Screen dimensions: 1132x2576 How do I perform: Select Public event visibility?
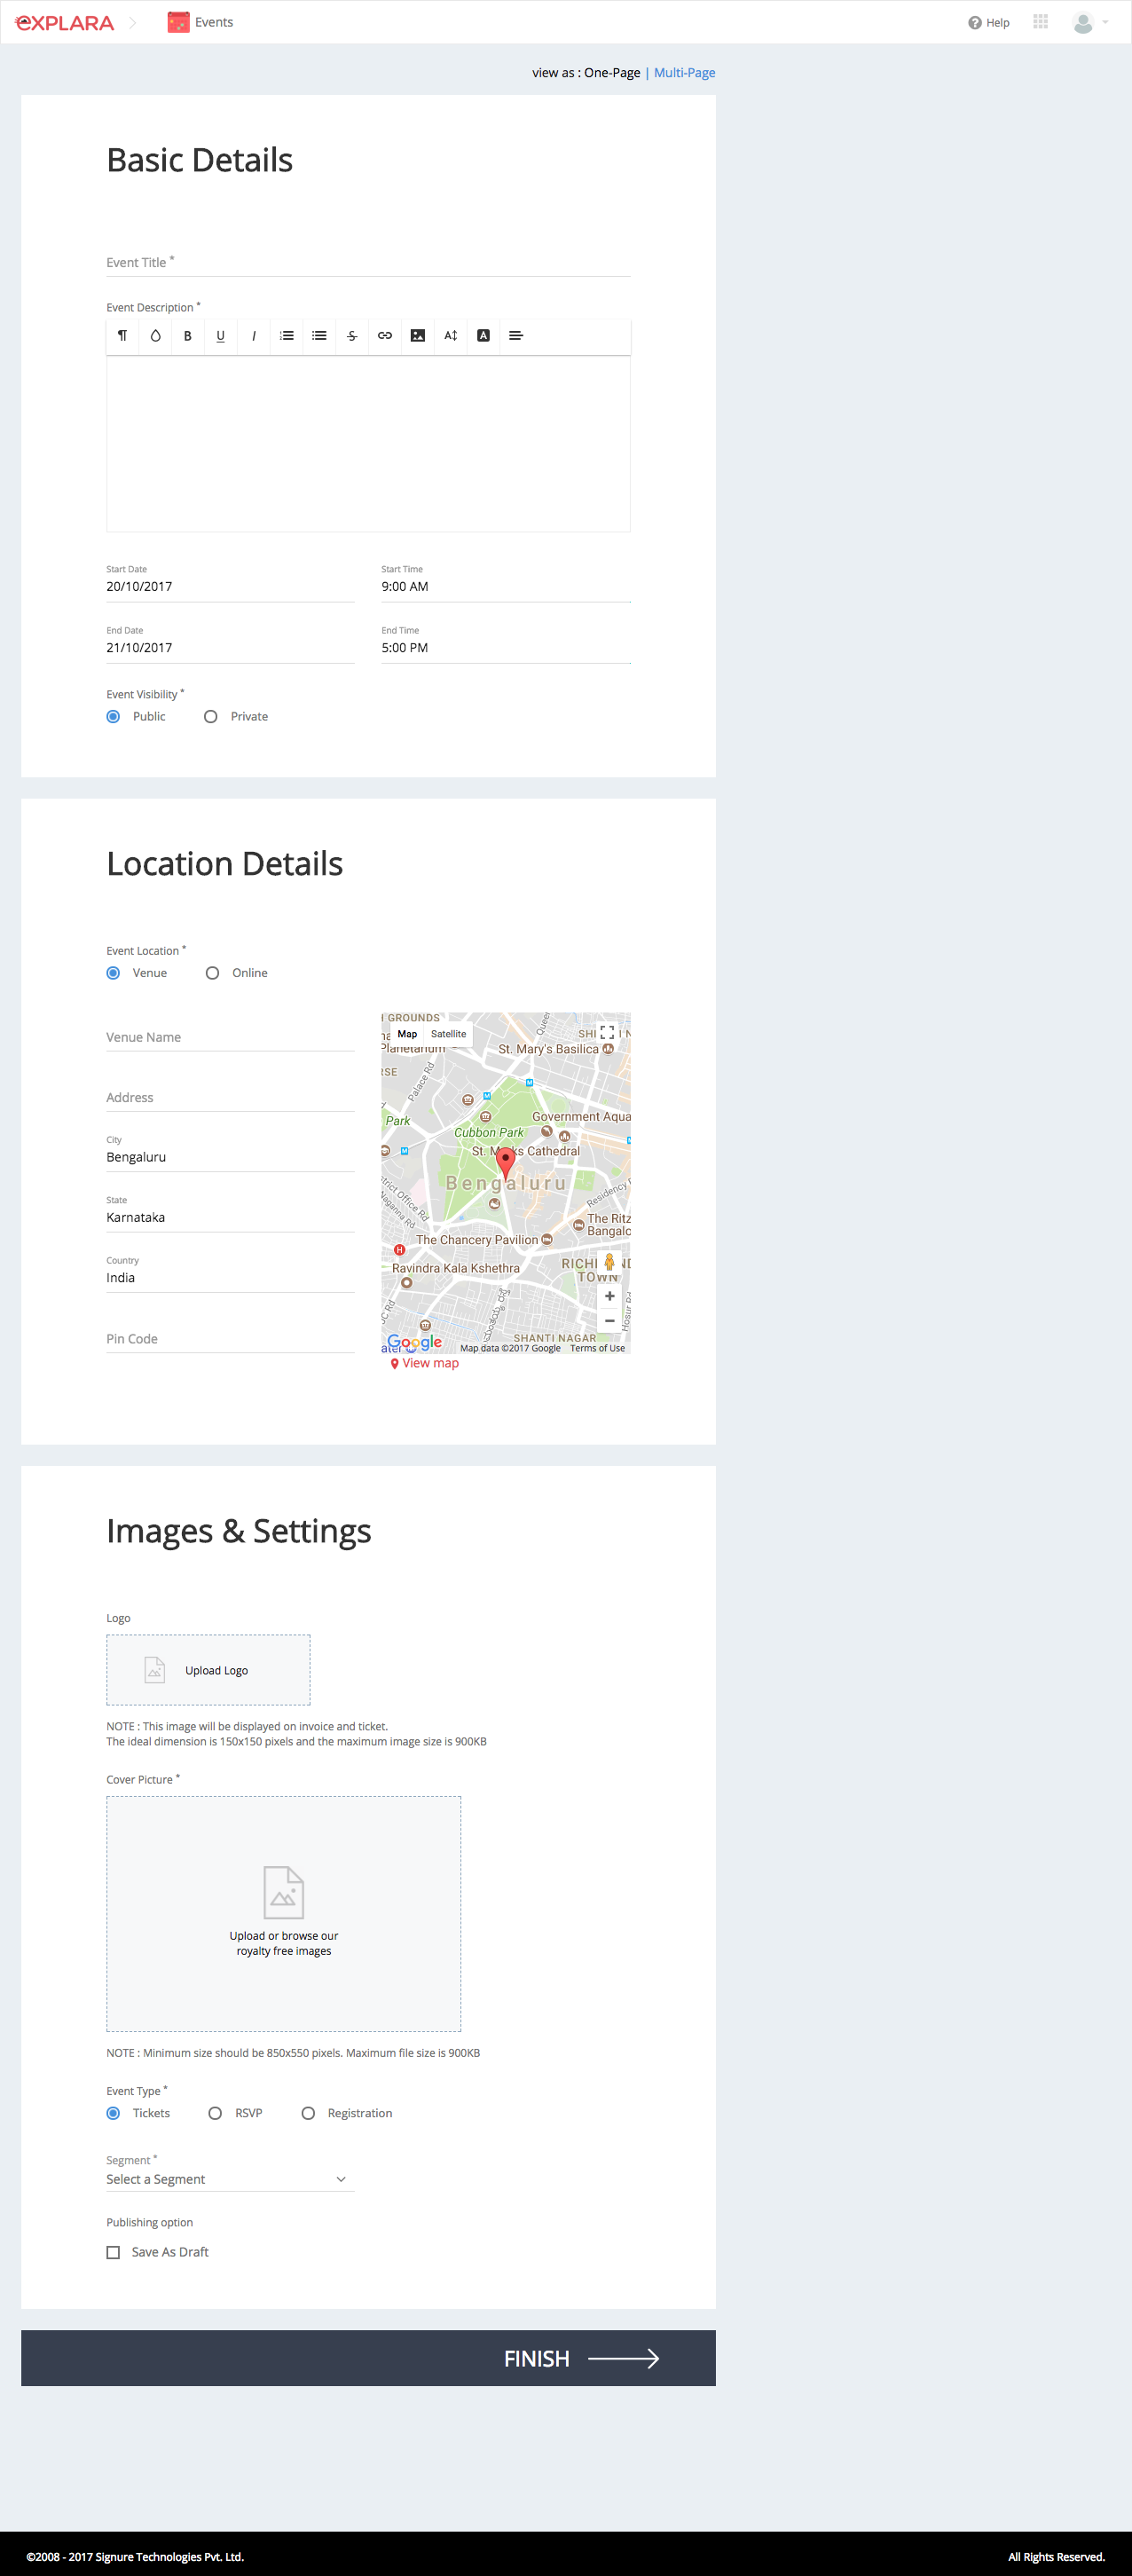tap(113, 716)
